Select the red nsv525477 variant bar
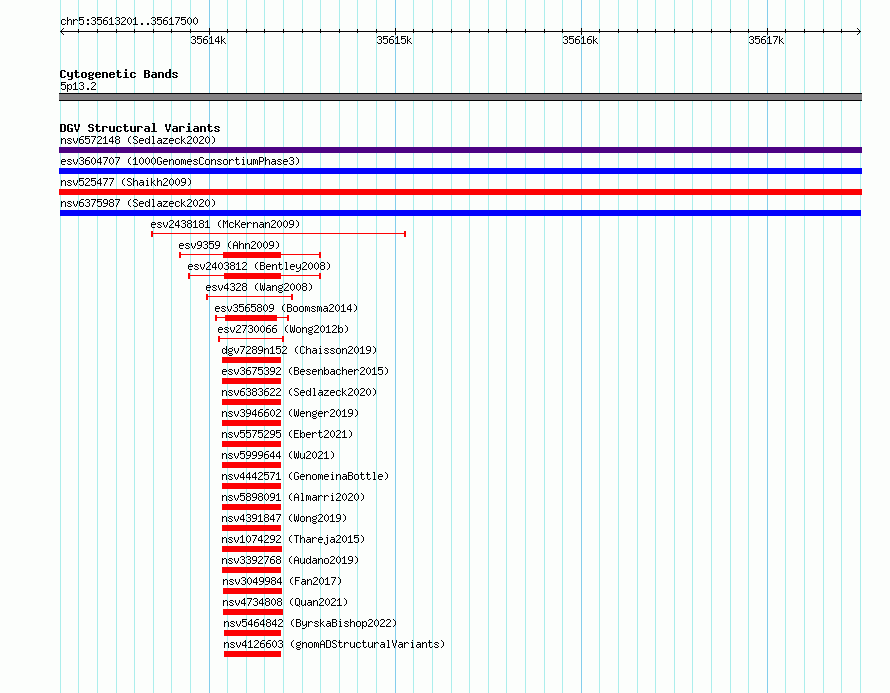Image resolution: width=890 pixels, height=693 pixels. click(x=460, y=192)
